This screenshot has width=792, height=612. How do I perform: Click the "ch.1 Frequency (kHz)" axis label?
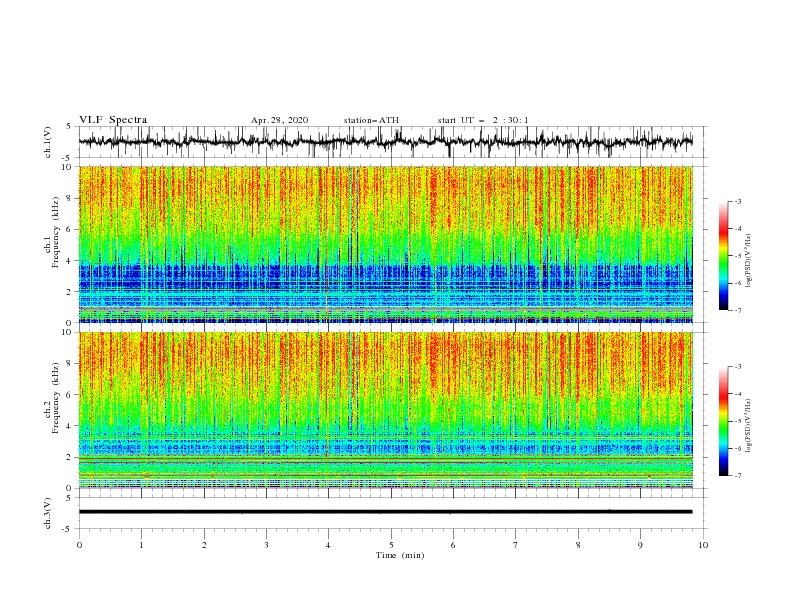52,232
